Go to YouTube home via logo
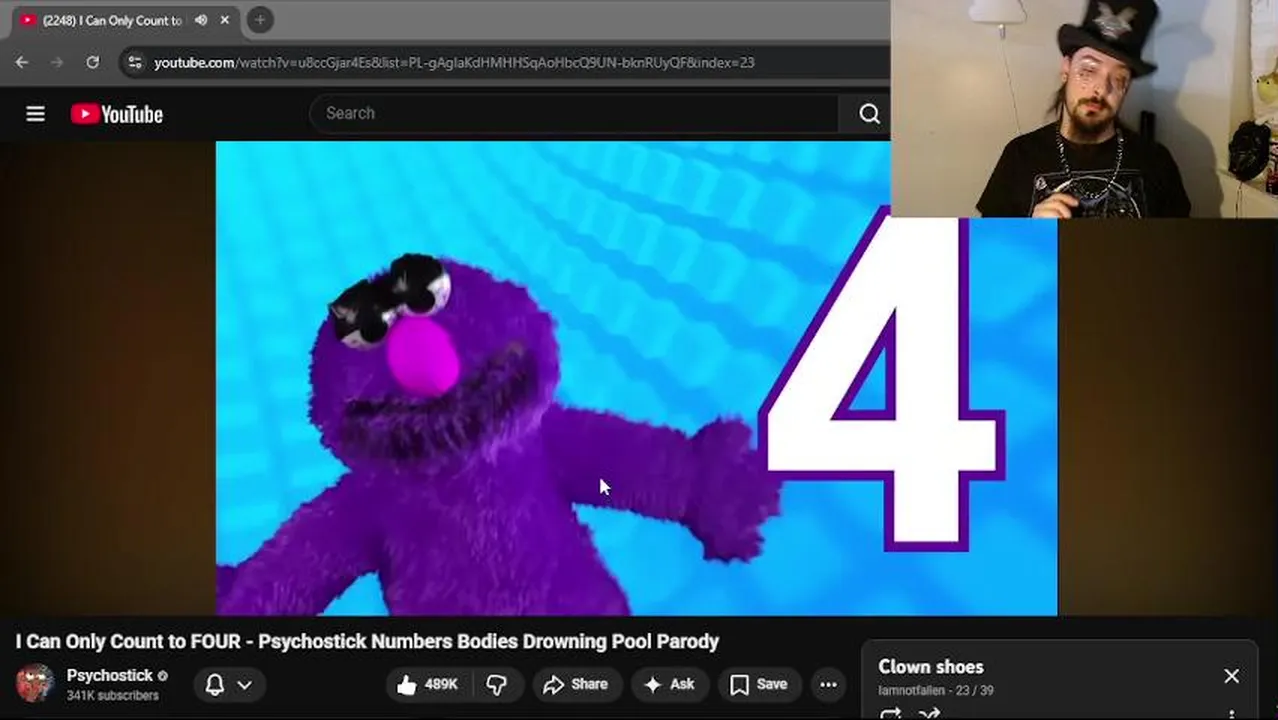 117,114
